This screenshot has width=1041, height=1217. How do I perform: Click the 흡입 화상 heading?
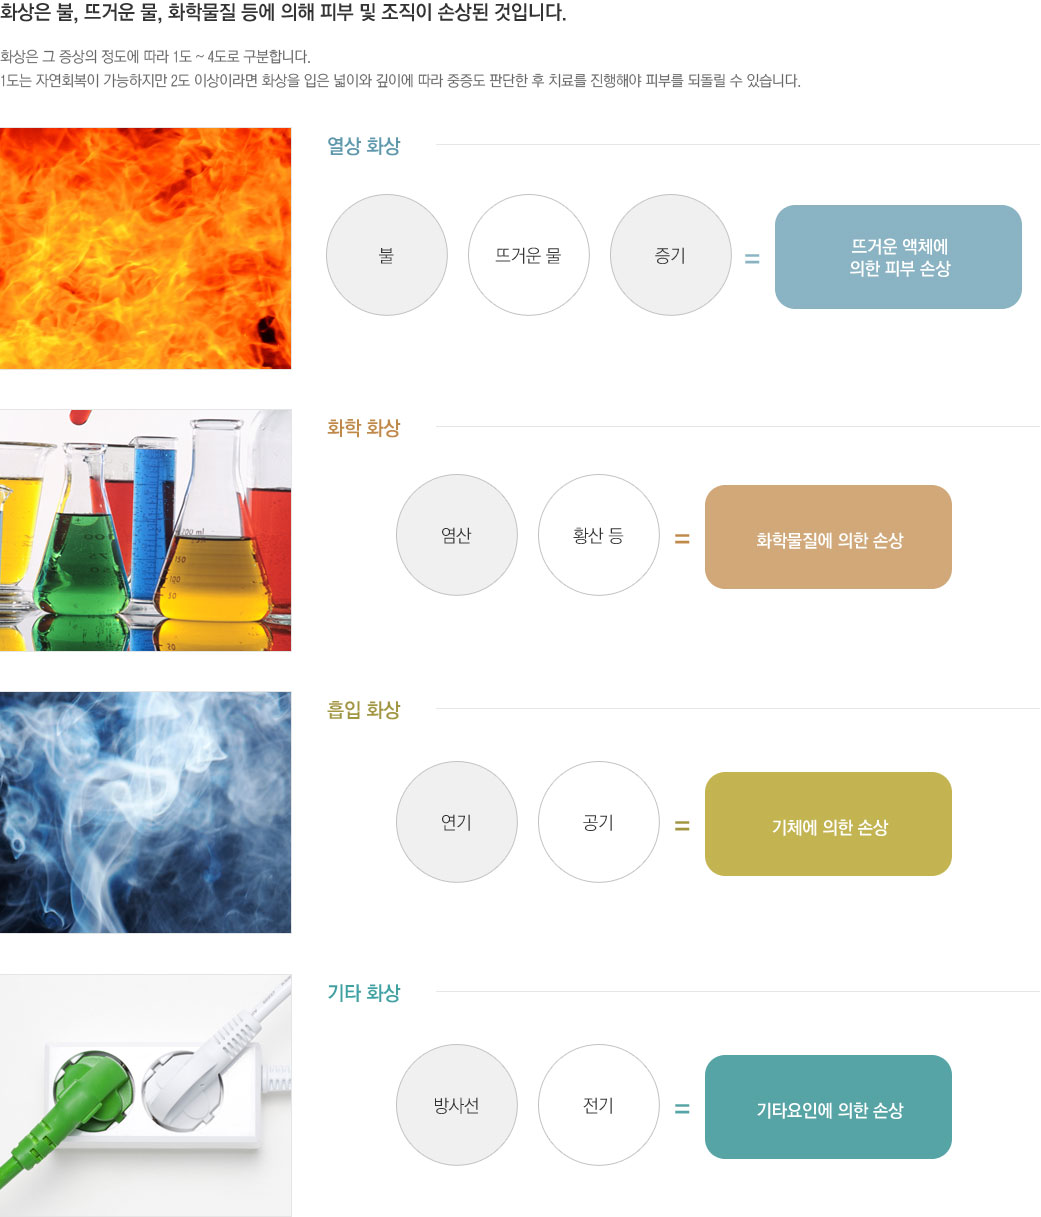(364, 710)
